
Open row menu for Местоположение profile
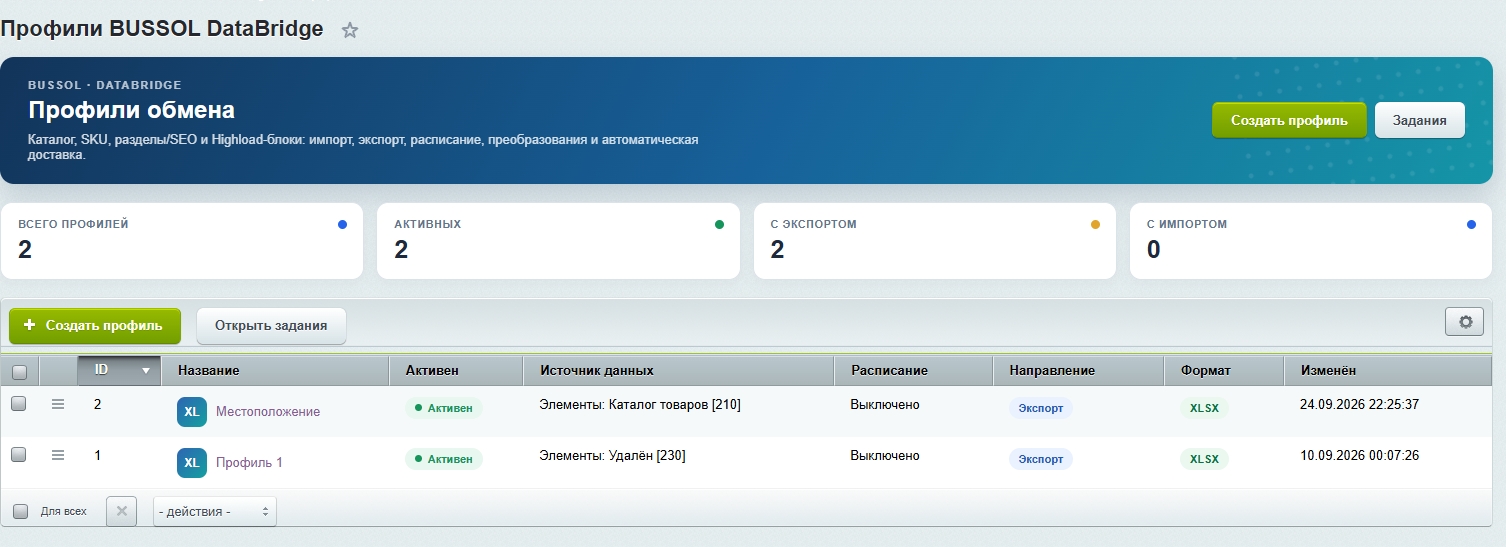[58, 404]
